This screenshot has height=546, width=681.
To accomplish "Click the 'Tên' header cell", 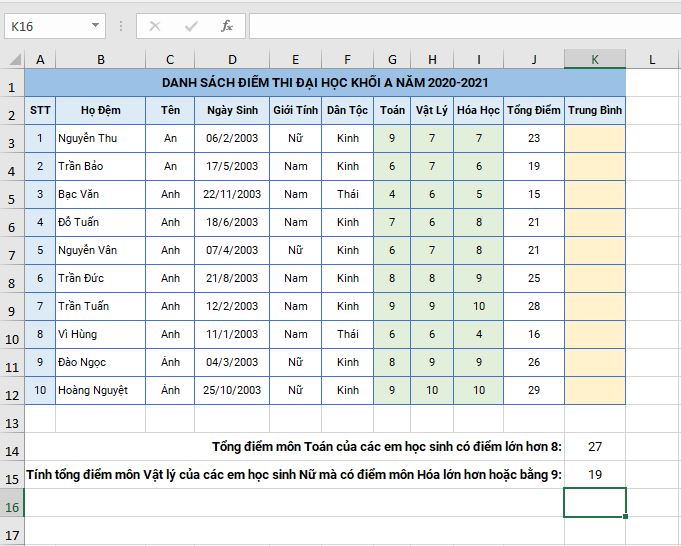I will (x=170, y=110).
